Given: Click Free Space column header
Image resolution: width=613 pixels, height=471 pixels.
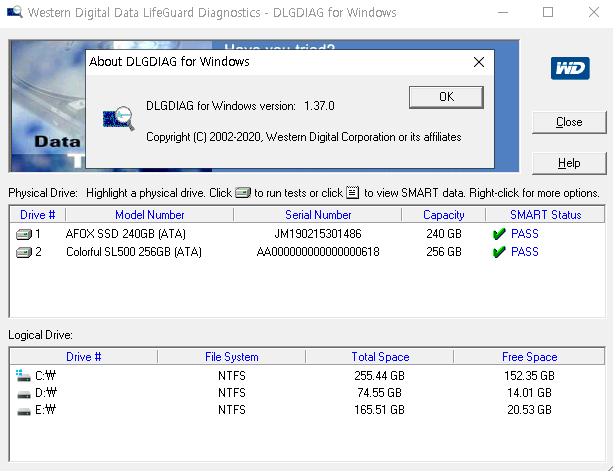Looking at the screenshot, I should pyautogui.click(x=529, y=356).
